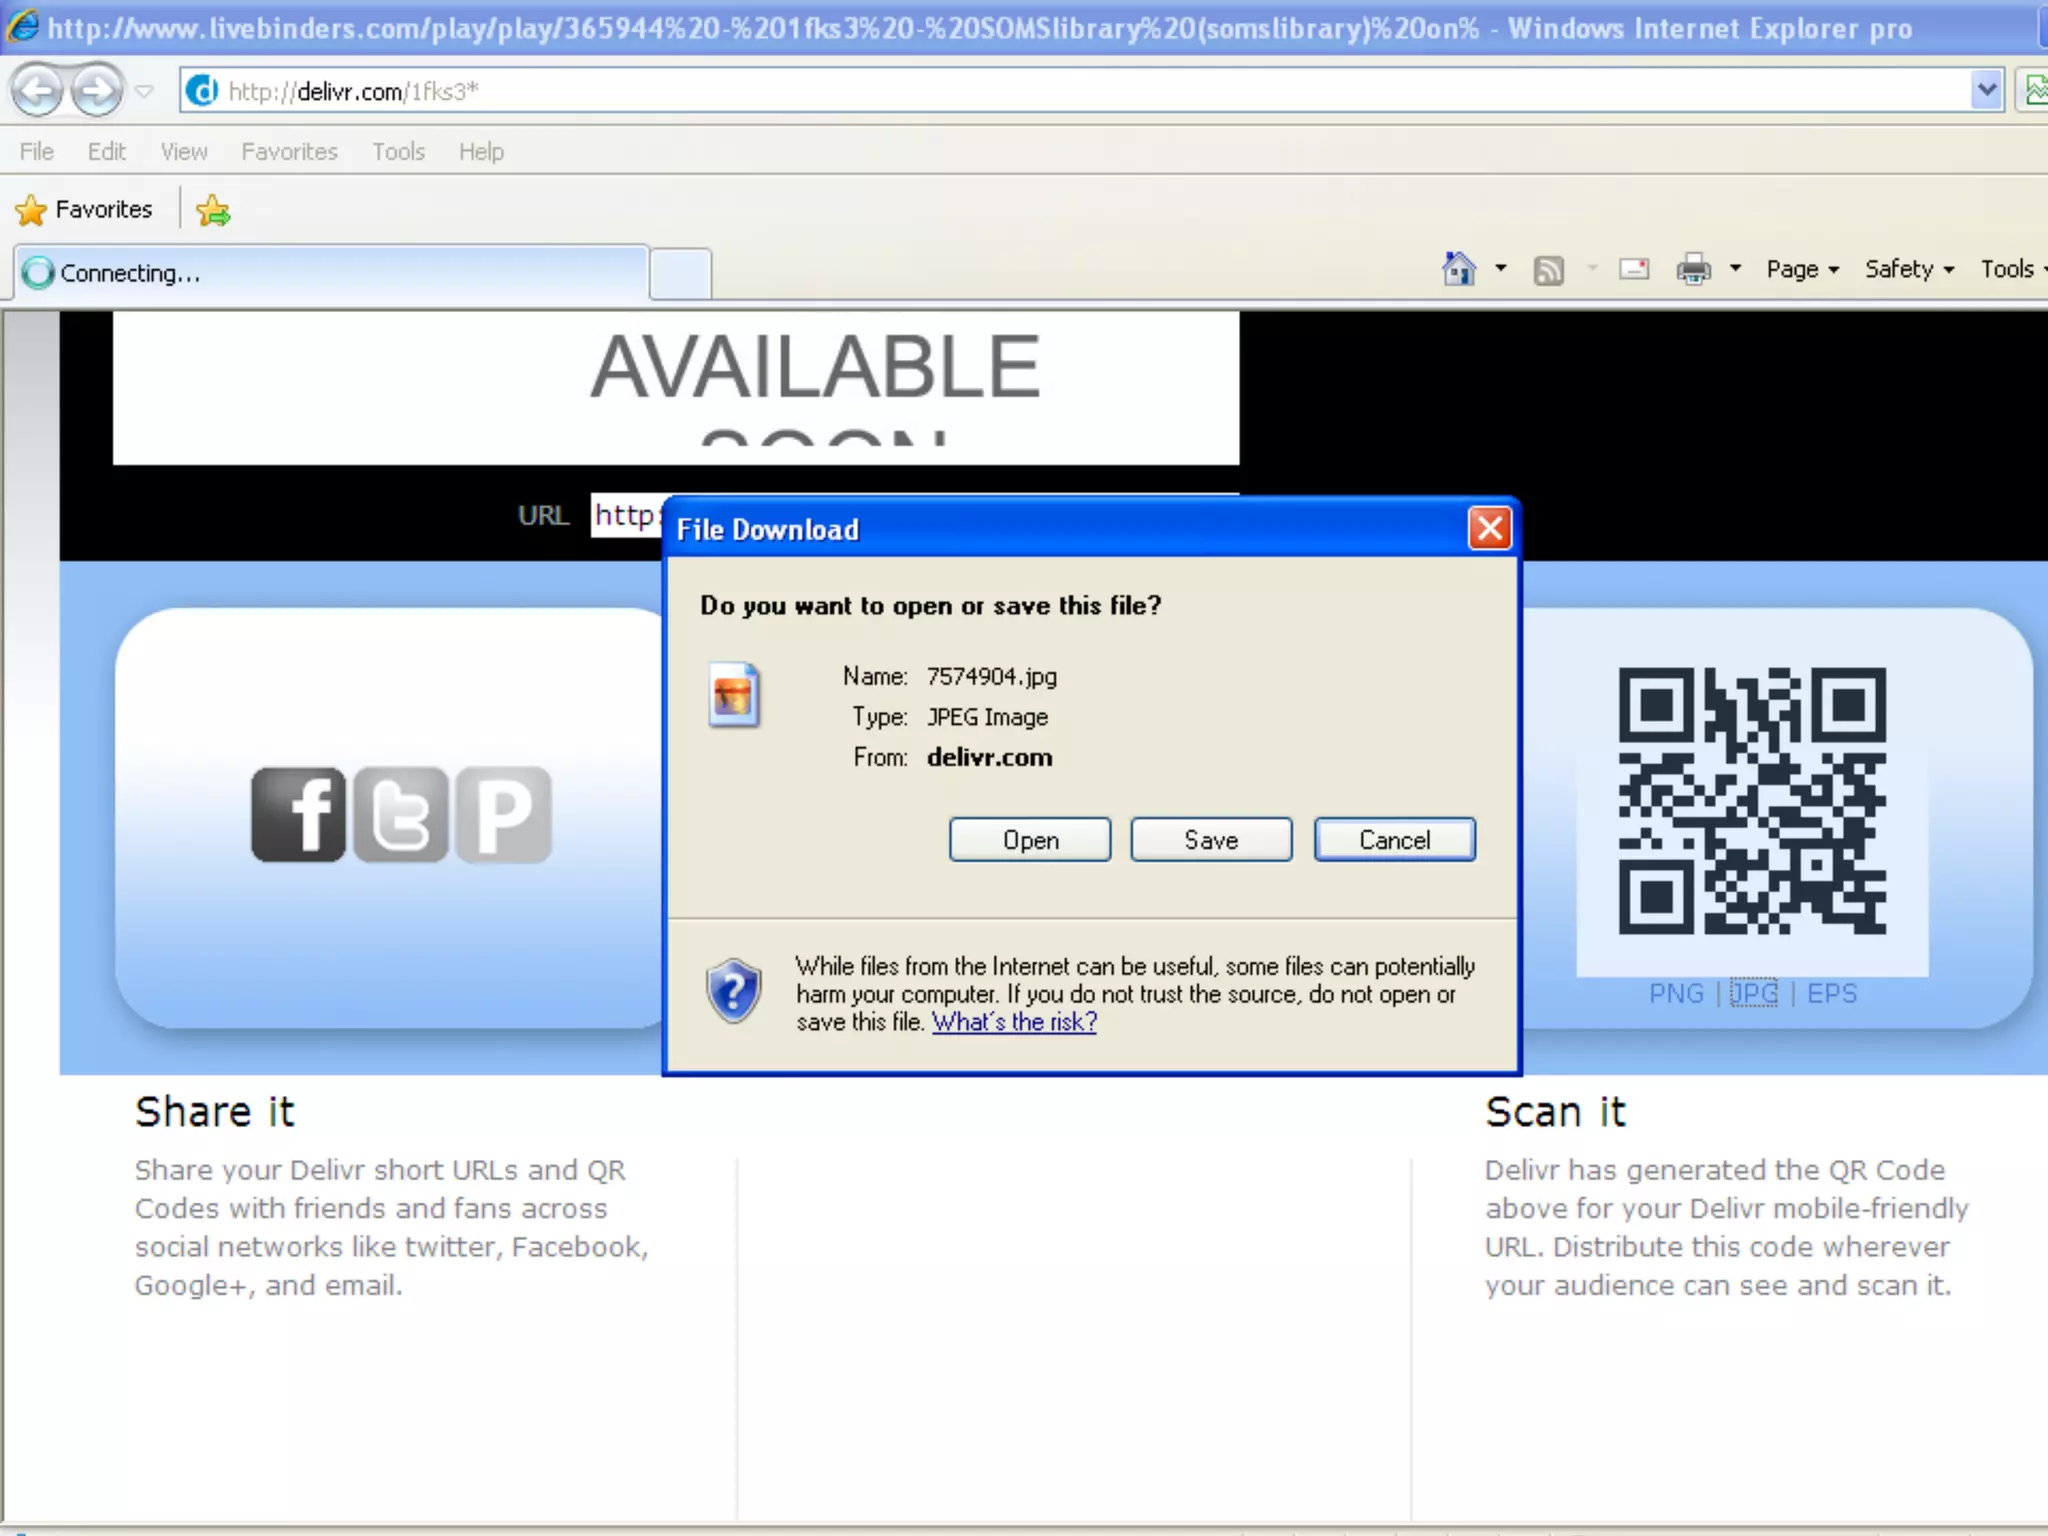This screenshot has width=2048, height=1536.
Task: Open the Tools menu in the menu bar
Action: coord(398,152)
